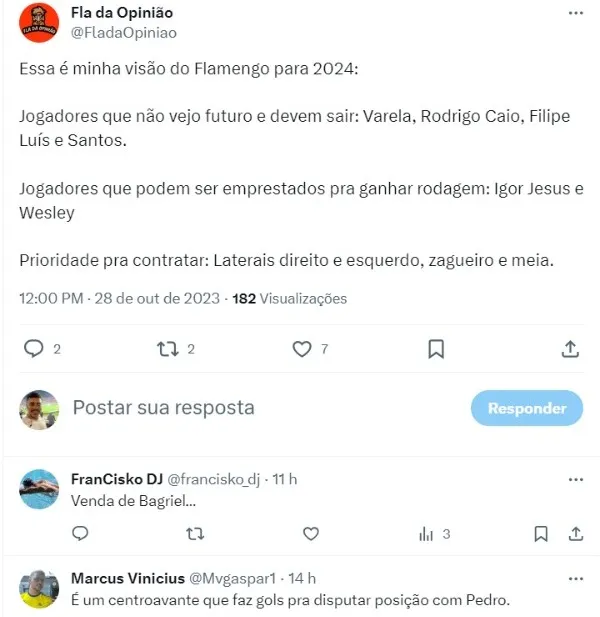600x617 pixels.
Task: Bookmark the Fla da Opinião tweet
Action: 436,349
